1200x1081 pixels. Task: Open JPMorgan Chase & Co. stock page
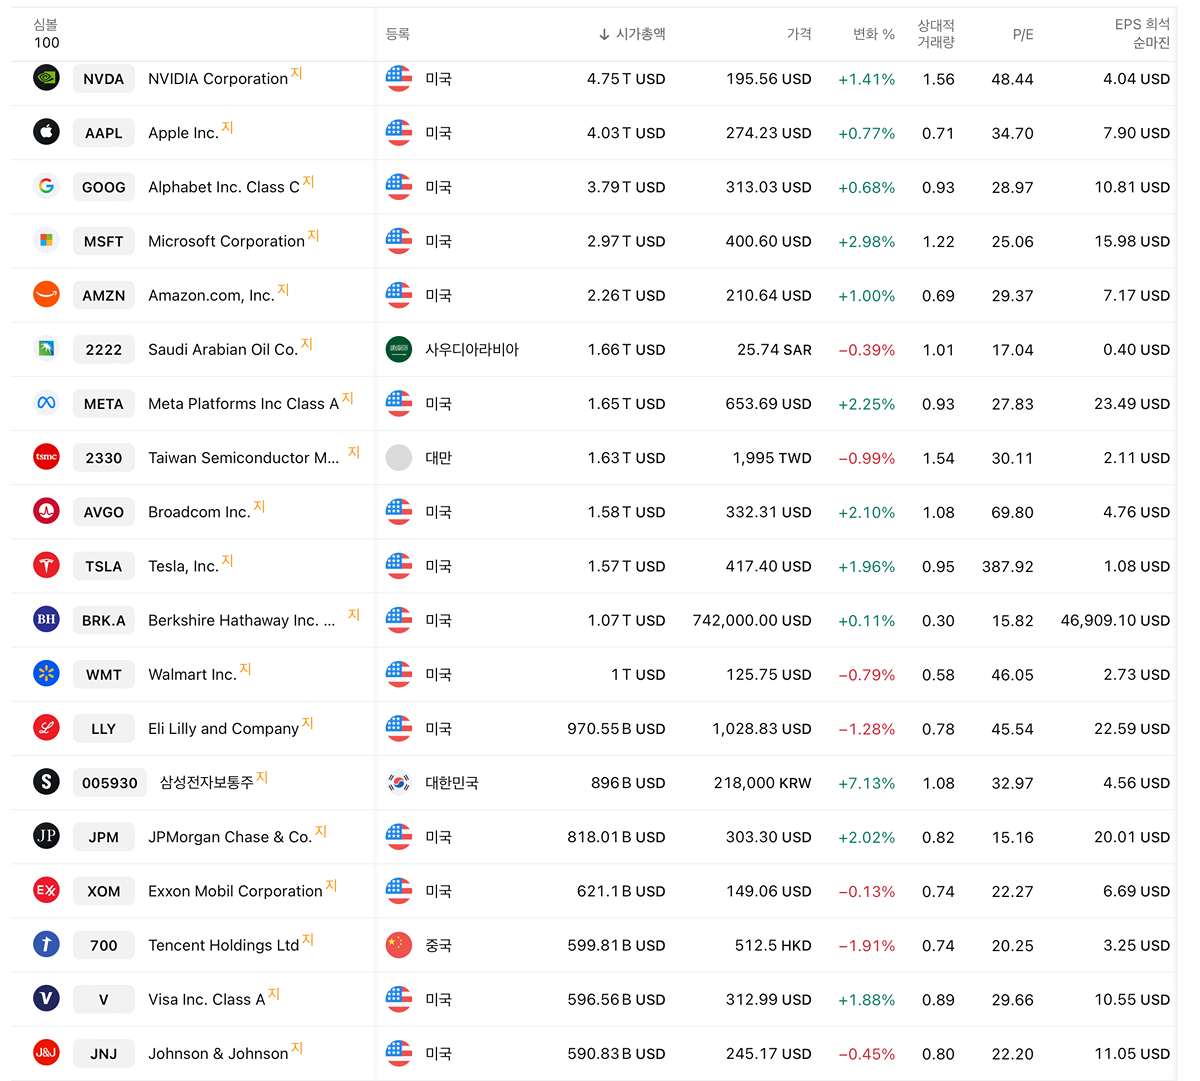point(230,837)
